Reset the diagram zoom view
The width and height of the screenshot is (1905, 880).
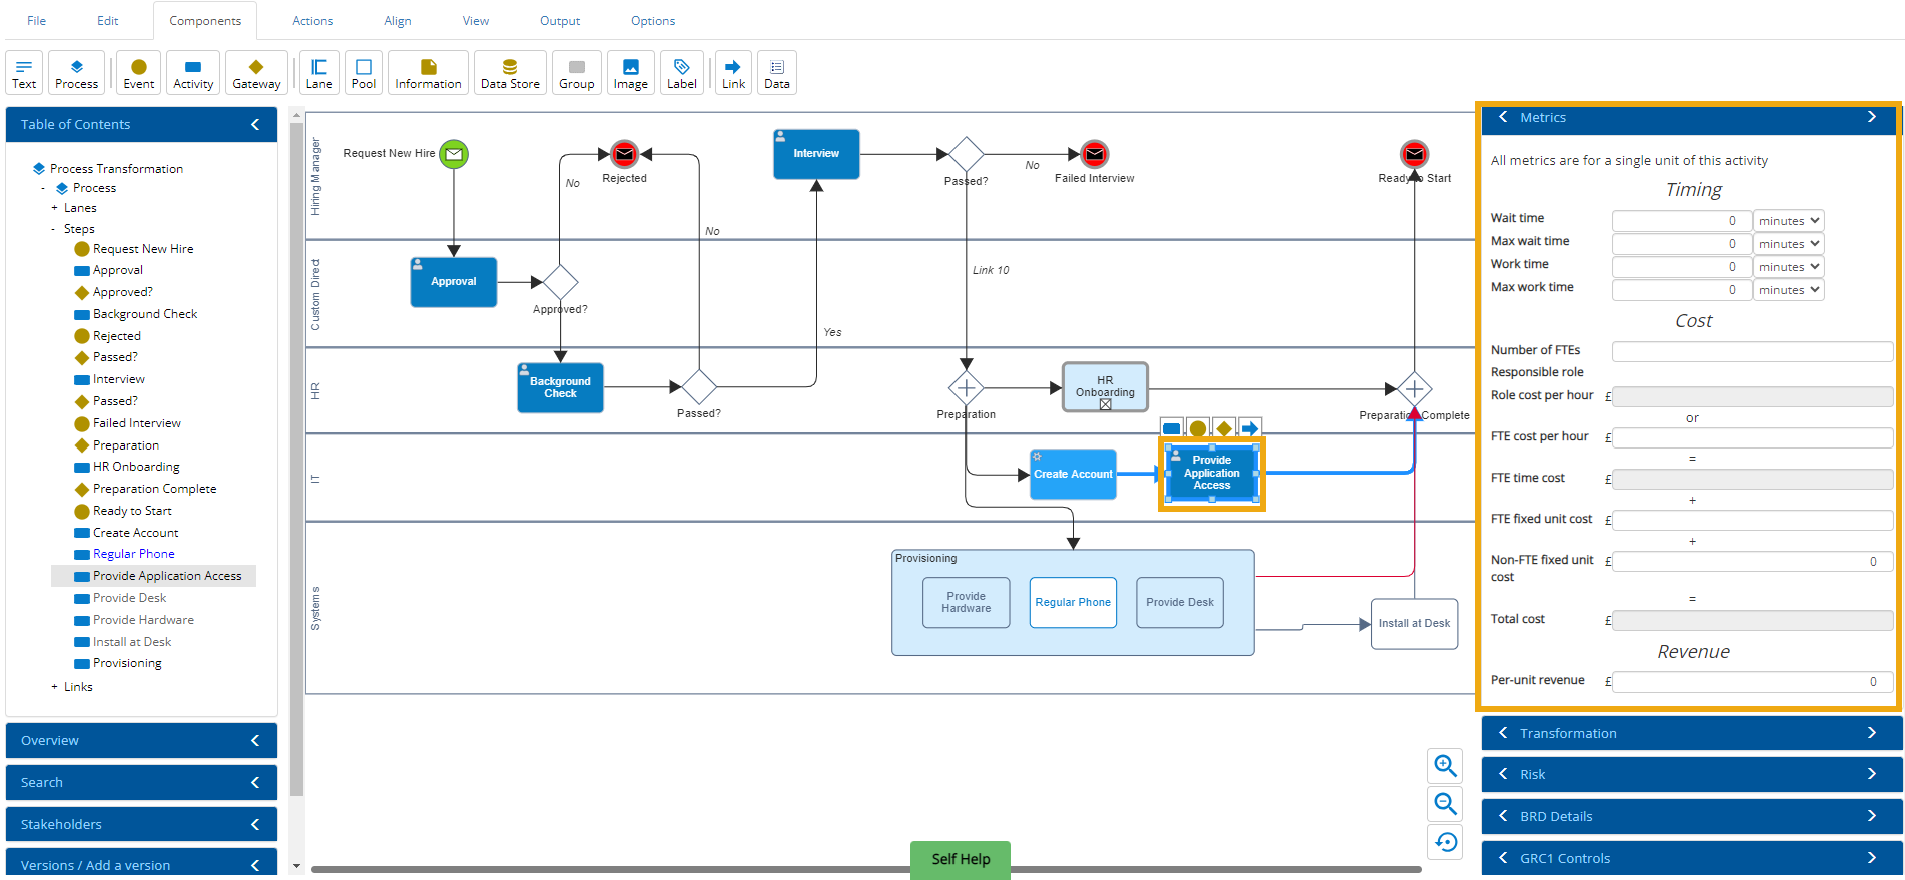pos(1445,842)
